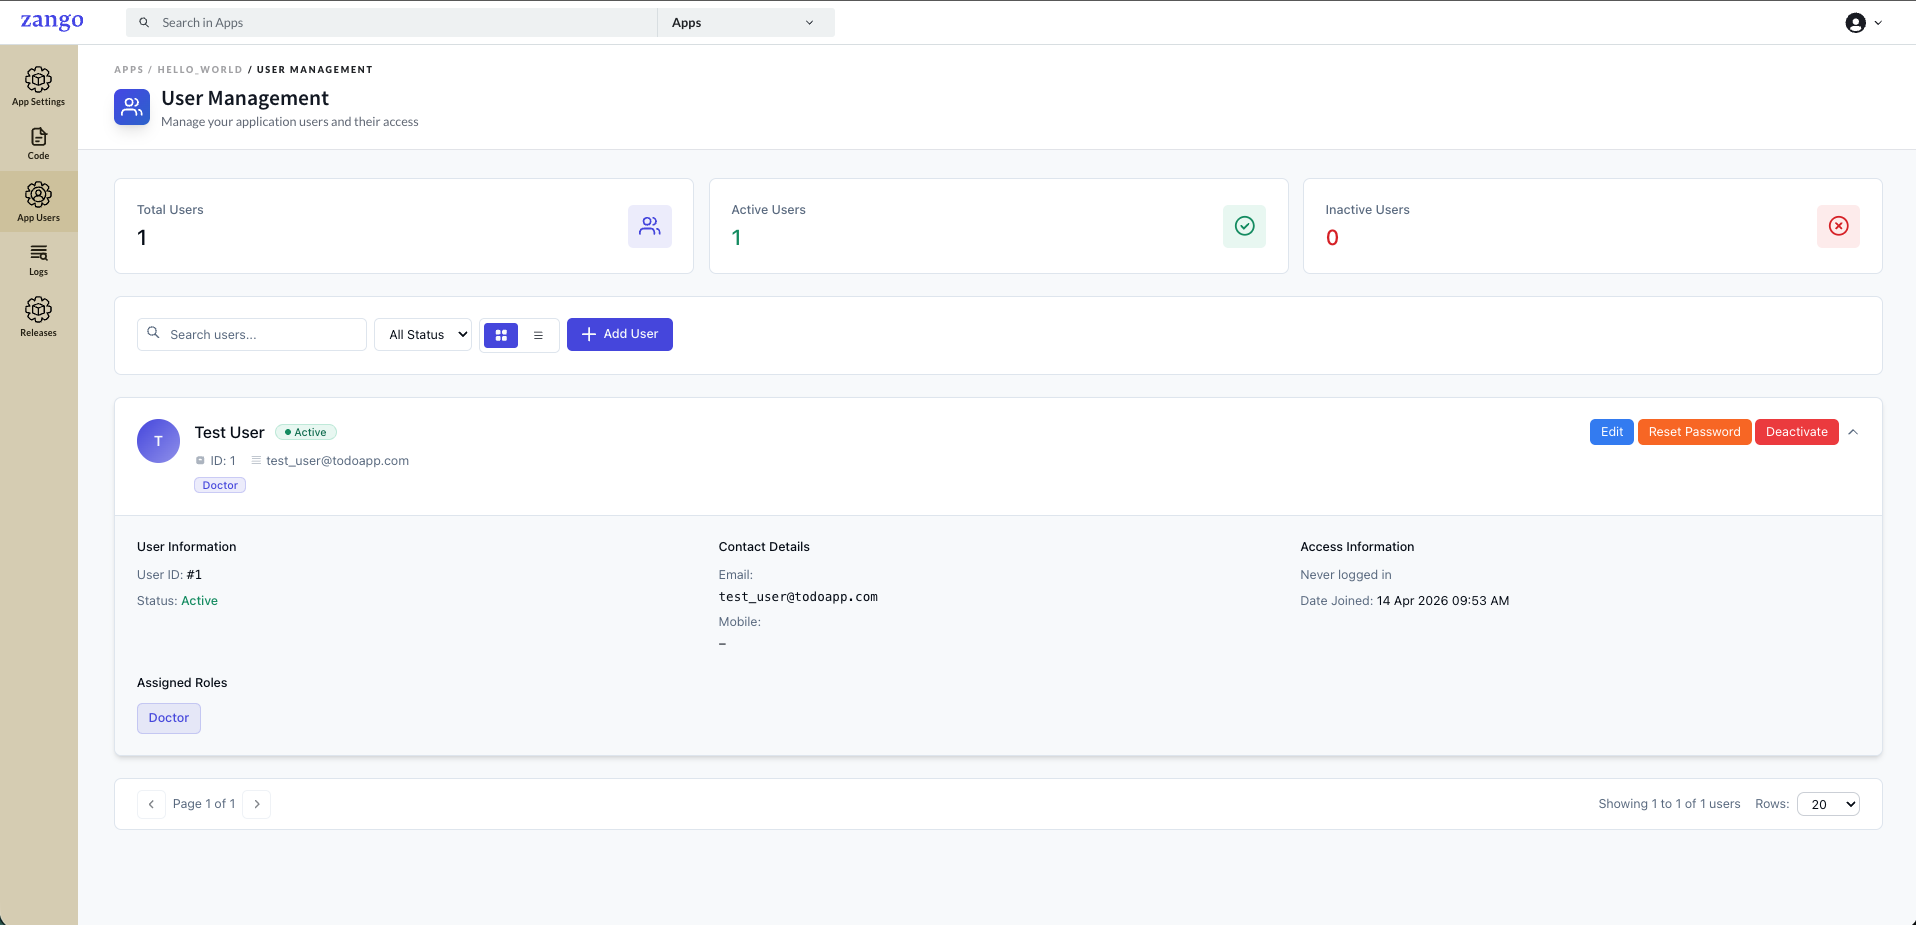Image resolution: width=1916 pixels, height=925 pixels.
Task: Click 'Showing 1 to 1 of 1 users'
Action: tap(1669, 804)
